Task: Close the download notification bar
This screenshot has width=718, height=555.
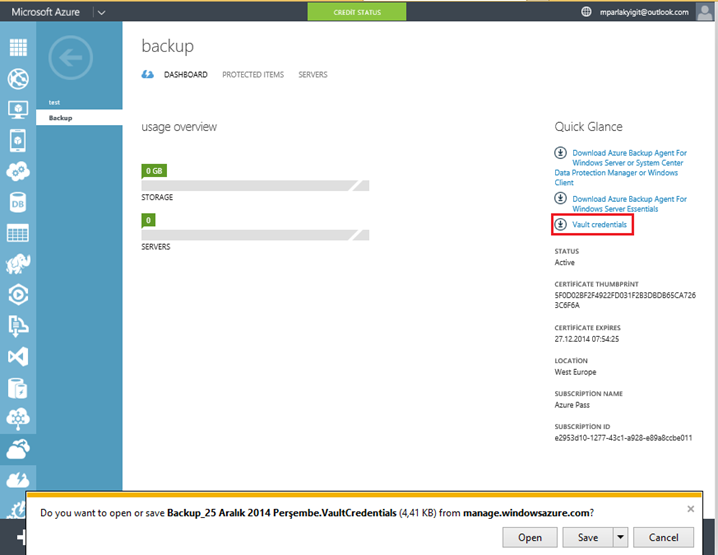Action: [691, 509]
